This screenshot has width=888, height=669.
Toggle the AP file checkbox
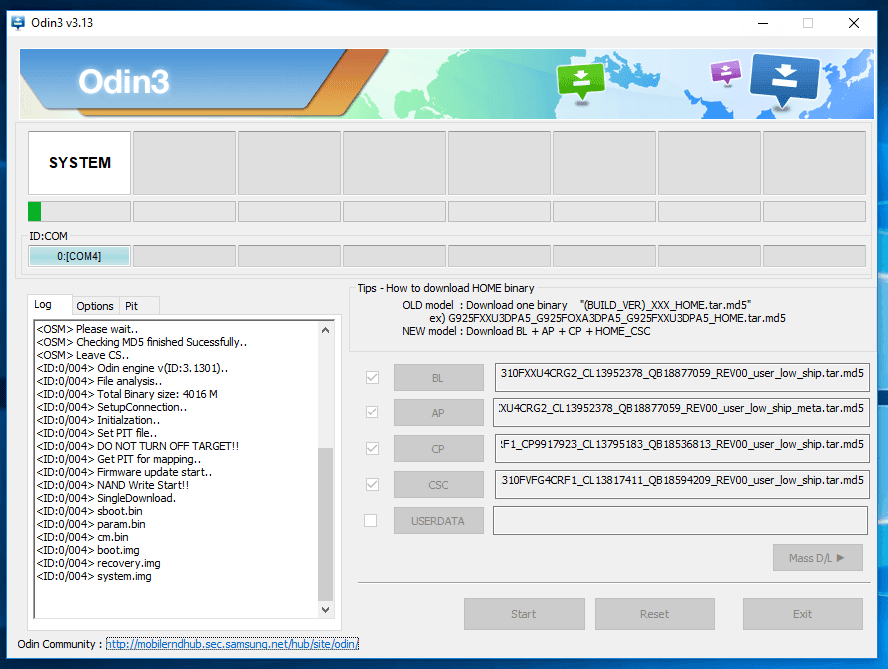[x=372, y=412]
